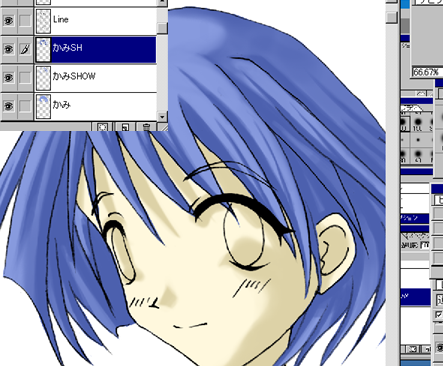The width and height of the screenshot is (443, 366).
Task: Hide the Line layer with its eye icon
Action: tap(9, 21)
